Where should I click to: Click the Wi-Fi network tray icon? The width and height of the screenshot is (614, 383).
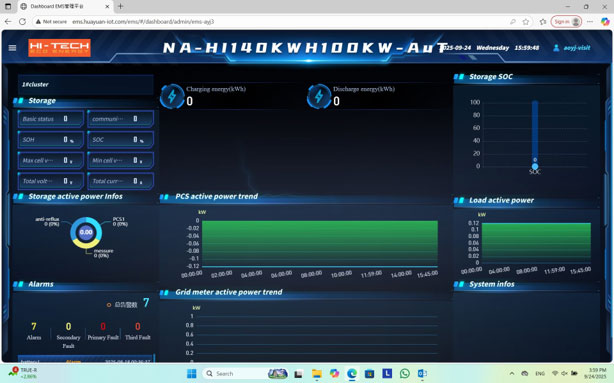pos(554,373)
